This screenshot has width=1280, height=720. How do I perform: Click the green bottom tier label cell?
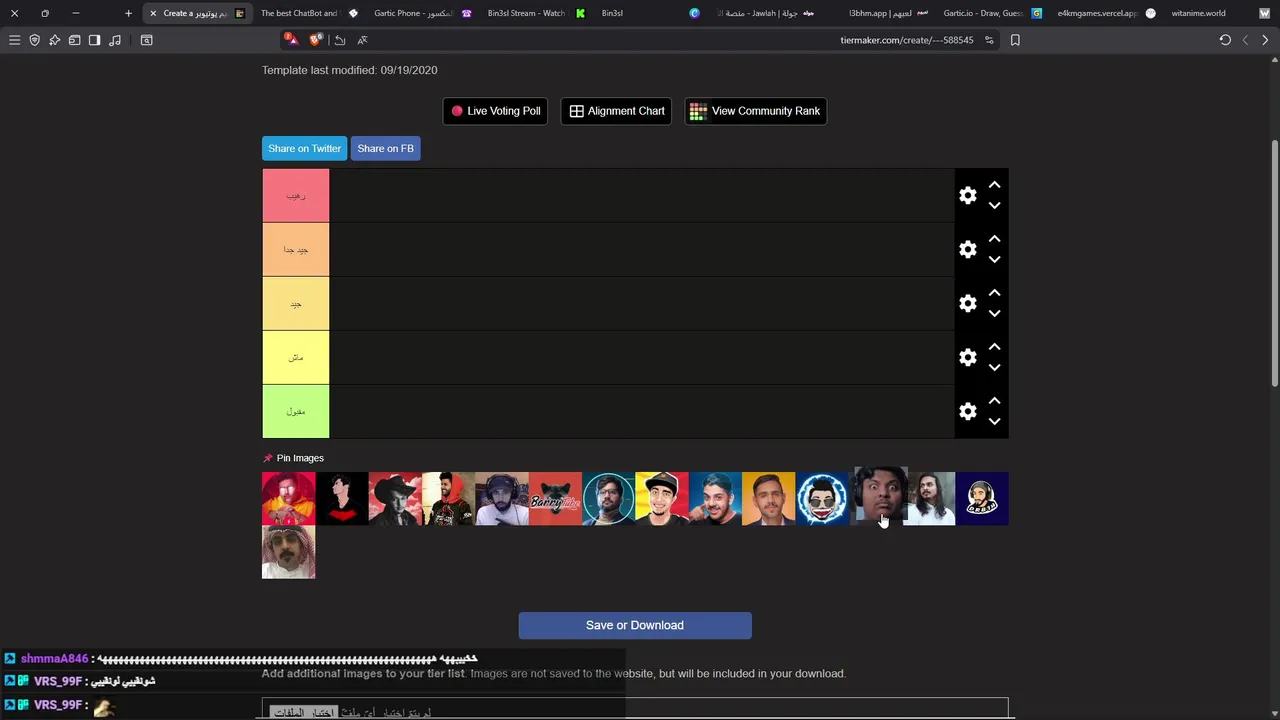(x=295, y=412)
